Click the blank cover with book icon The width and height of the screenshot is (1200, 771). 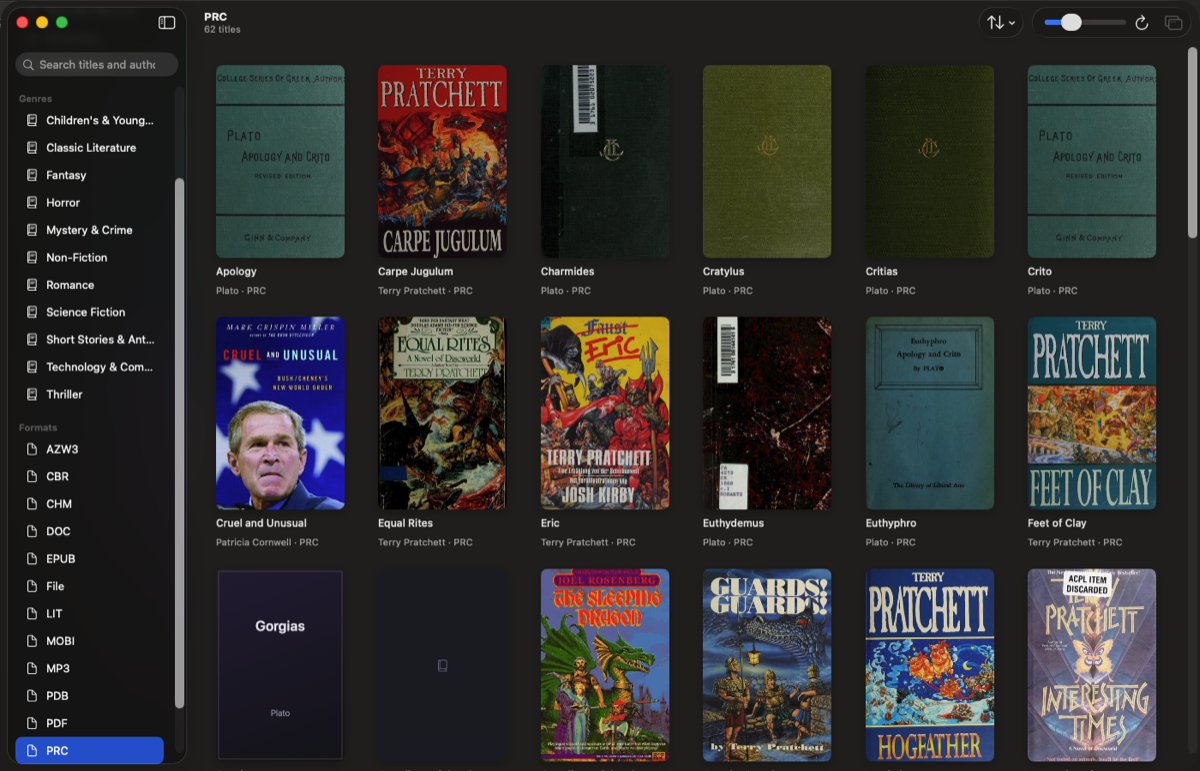442,665
